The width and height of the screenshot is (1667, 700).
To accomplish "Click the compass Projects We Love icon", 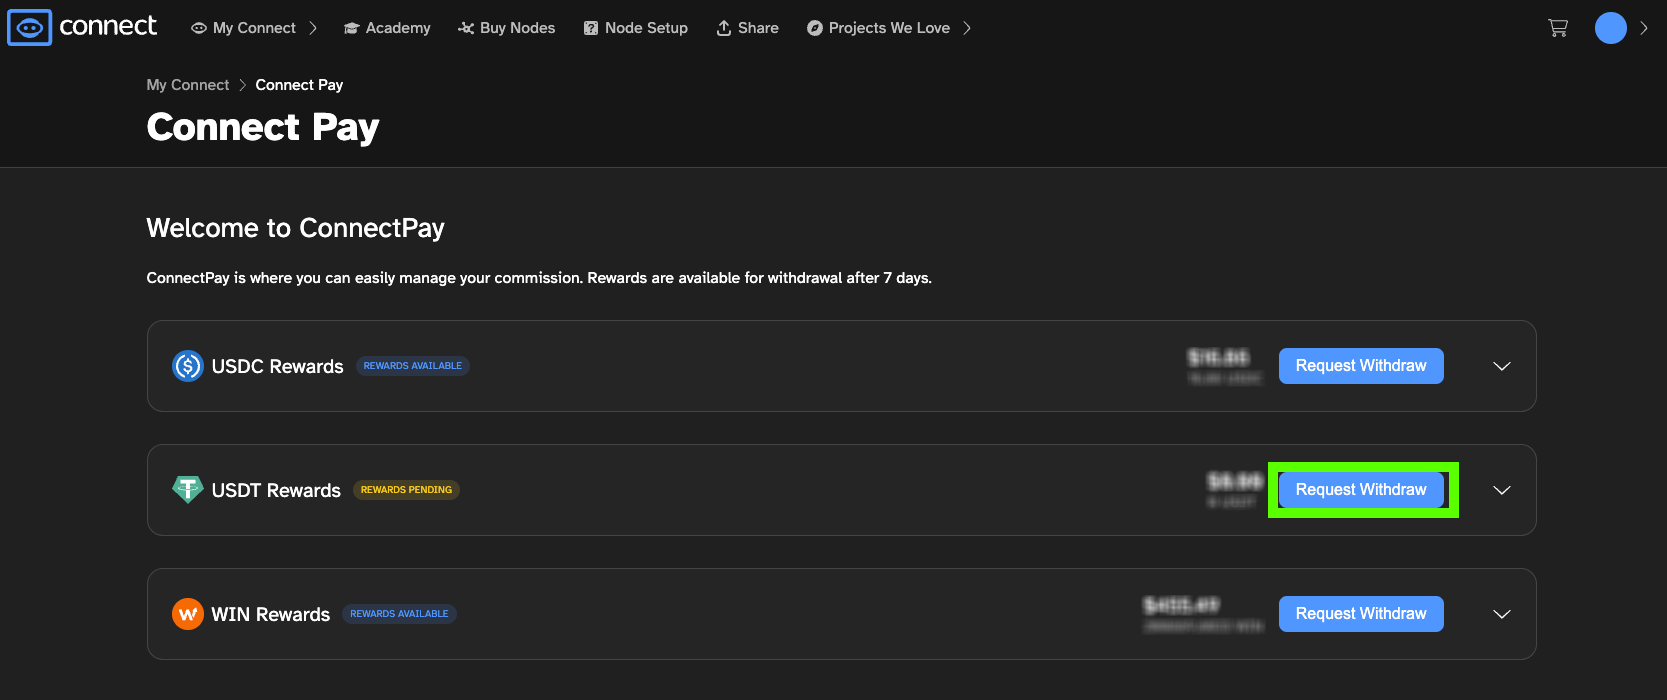I will (815, 28).
